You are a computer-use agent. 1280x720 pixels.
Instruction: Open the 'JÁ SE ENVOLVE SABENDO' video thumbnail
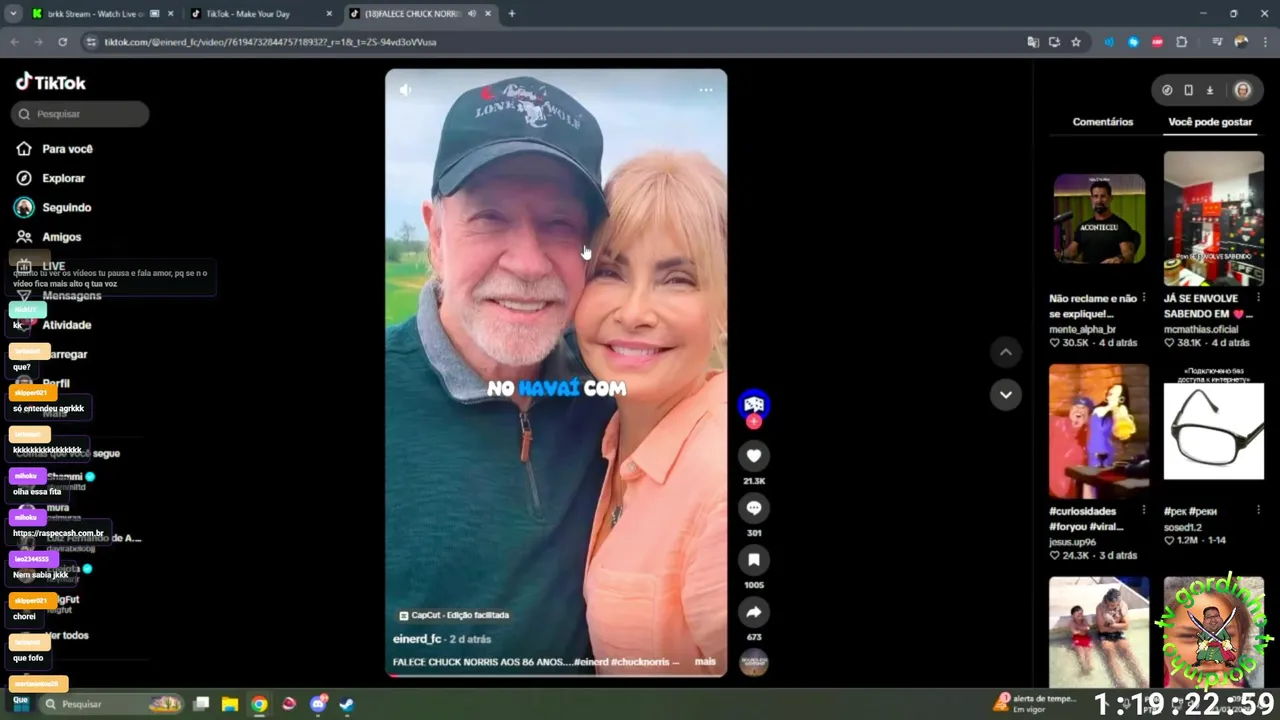tap(1214, 218)
